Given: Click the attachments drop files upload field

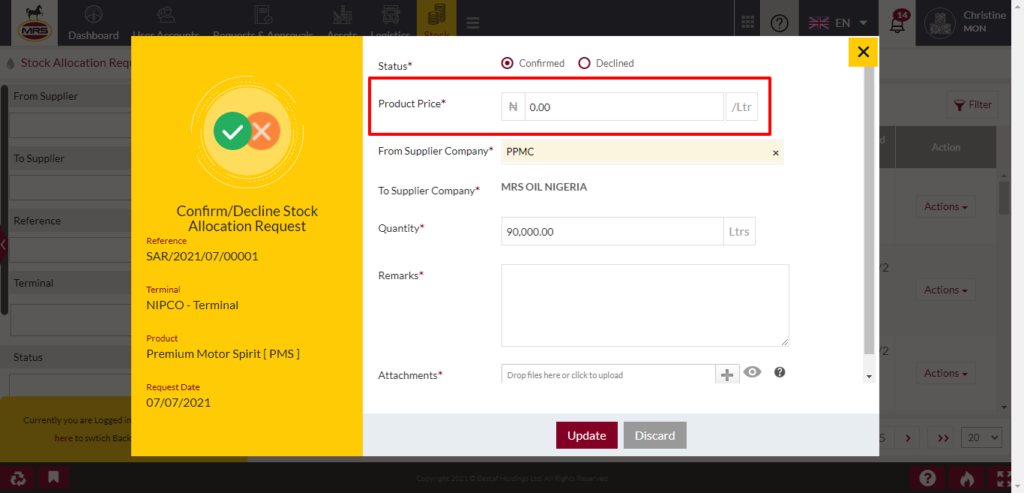Looking at the screenshot, I should [609, 375].
